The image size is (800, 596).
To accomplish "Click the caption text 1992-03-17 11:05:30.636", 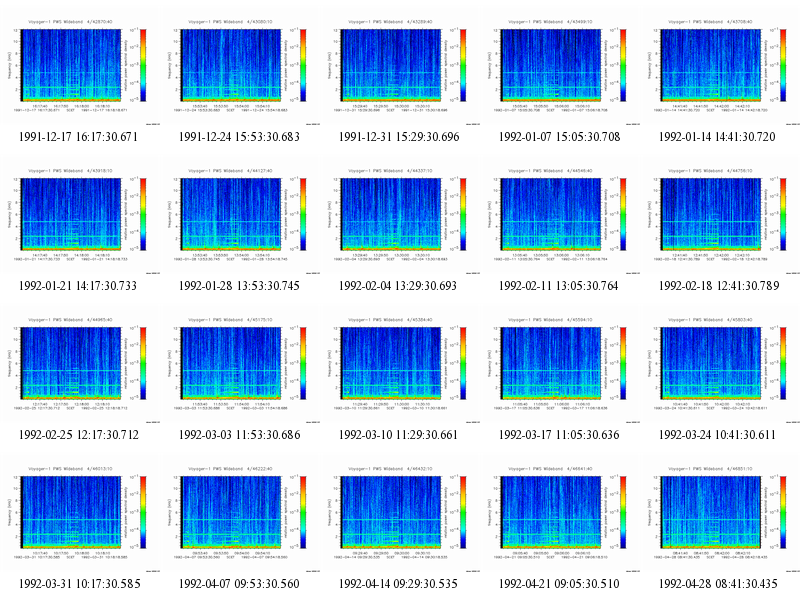I will pos(559,435).
